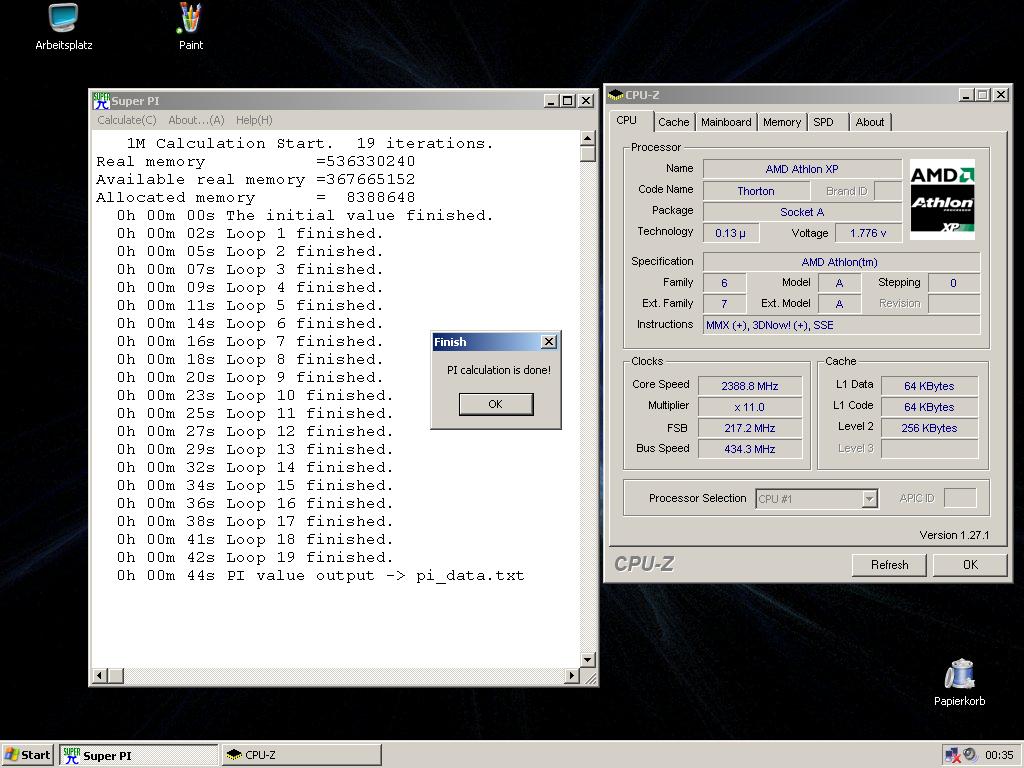Click the Start button on taskbar
The height and width of the screenshot is (768, 1024).
tap(28, 755)
